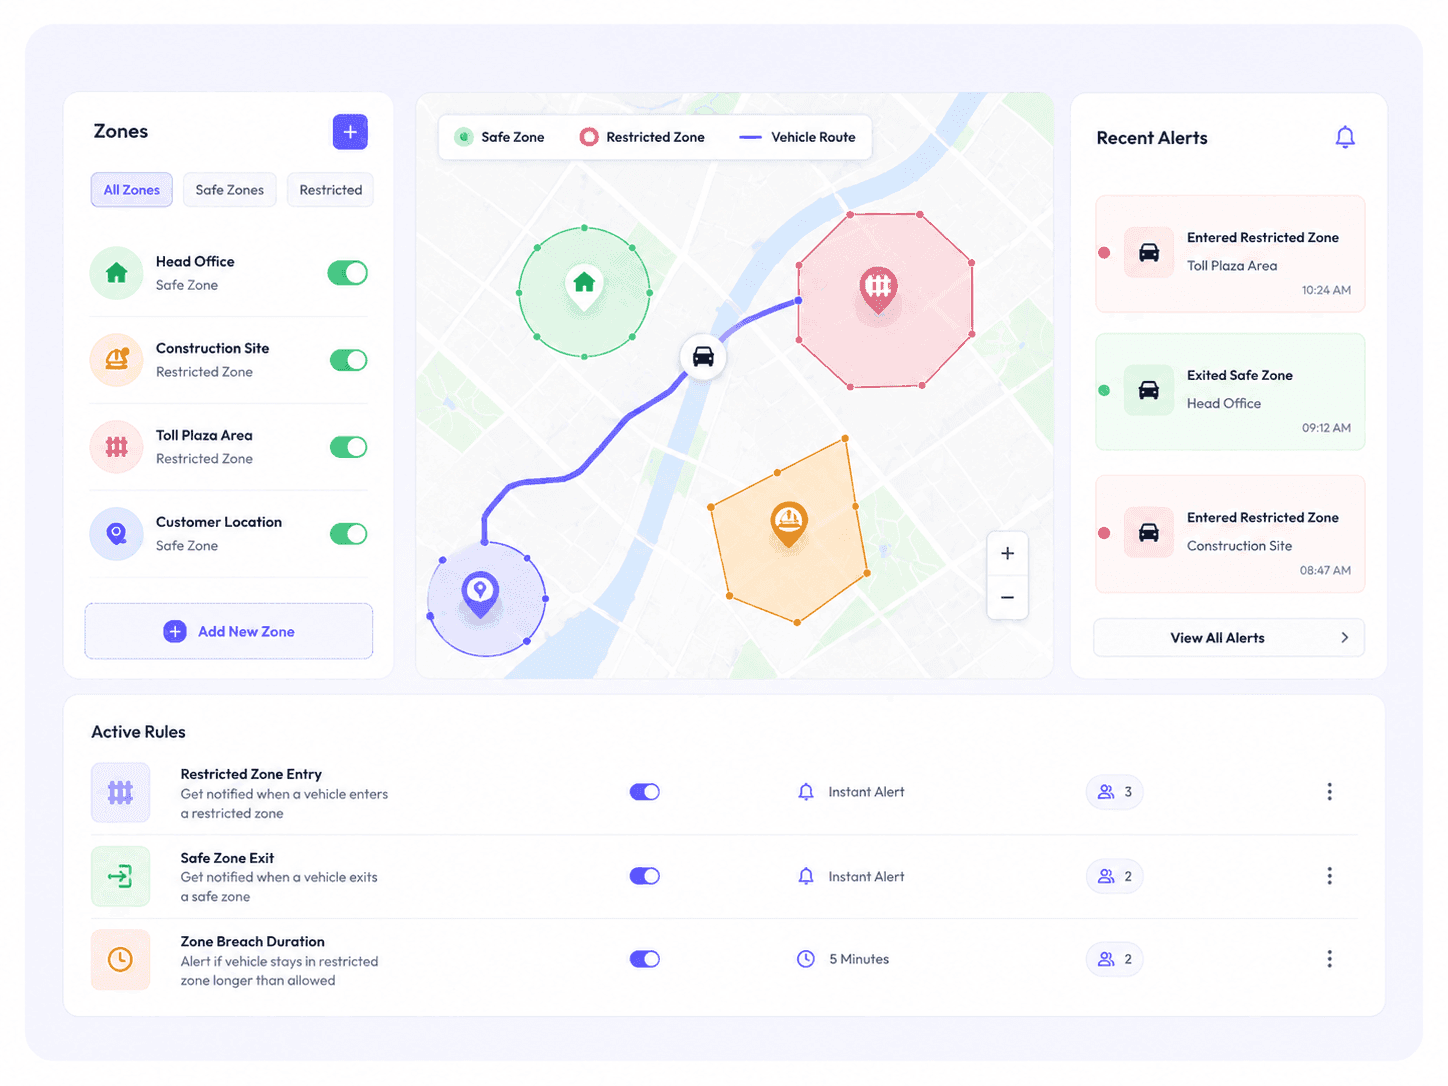The height and width of the screenshot is (1086, 1448).
Task: Open recipients badge in Safe Zone Exit row
Action: (x=1115, y=876)
